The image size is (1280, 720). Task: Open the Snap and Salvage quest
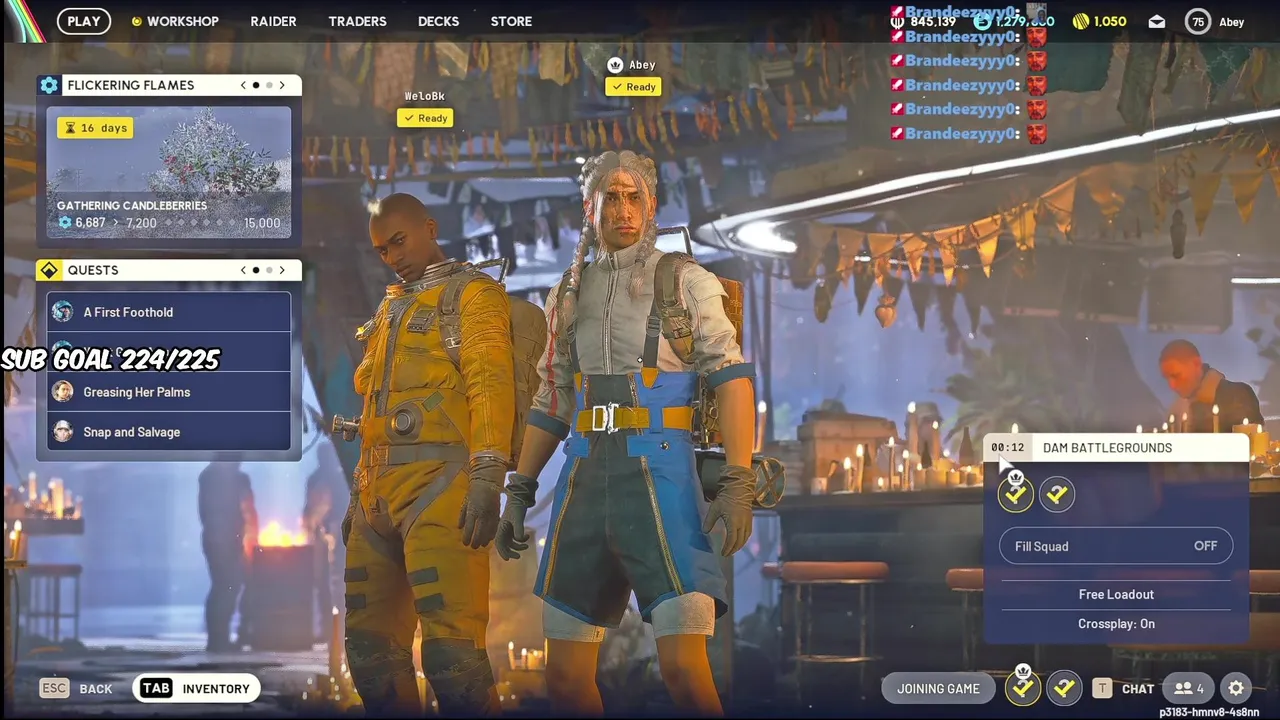click(169, 432)
